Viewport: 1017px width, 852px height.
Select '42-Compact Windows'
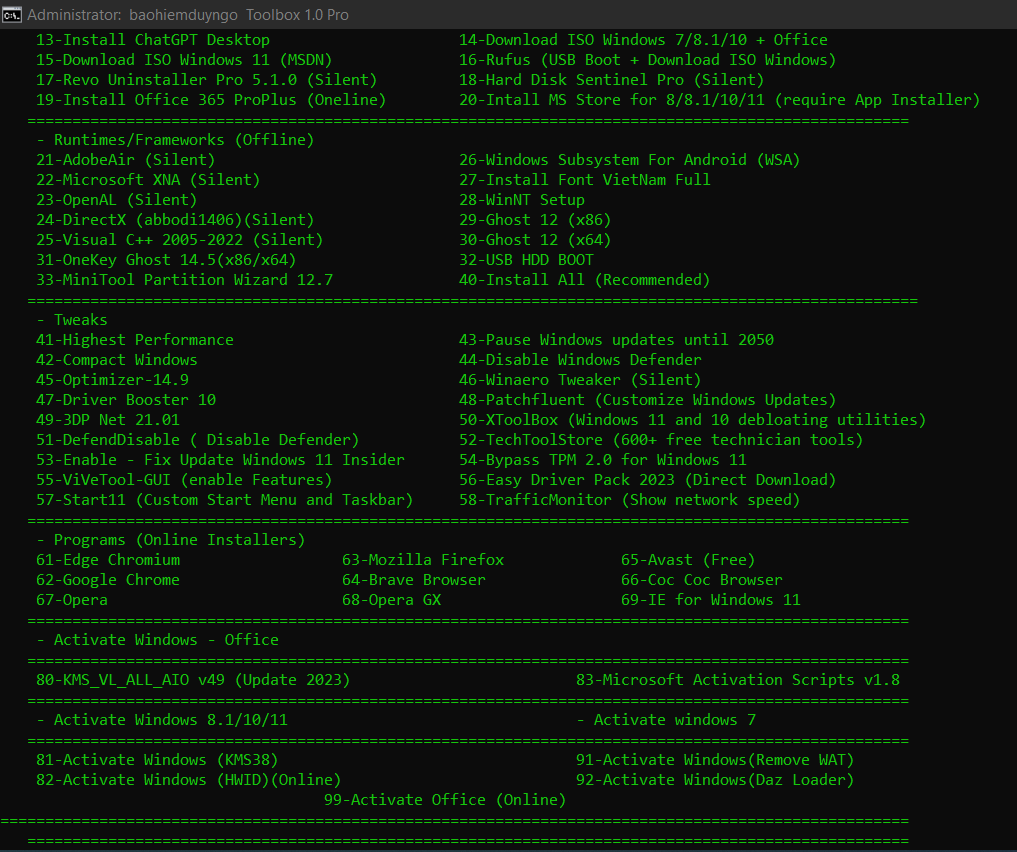[116, 360]
